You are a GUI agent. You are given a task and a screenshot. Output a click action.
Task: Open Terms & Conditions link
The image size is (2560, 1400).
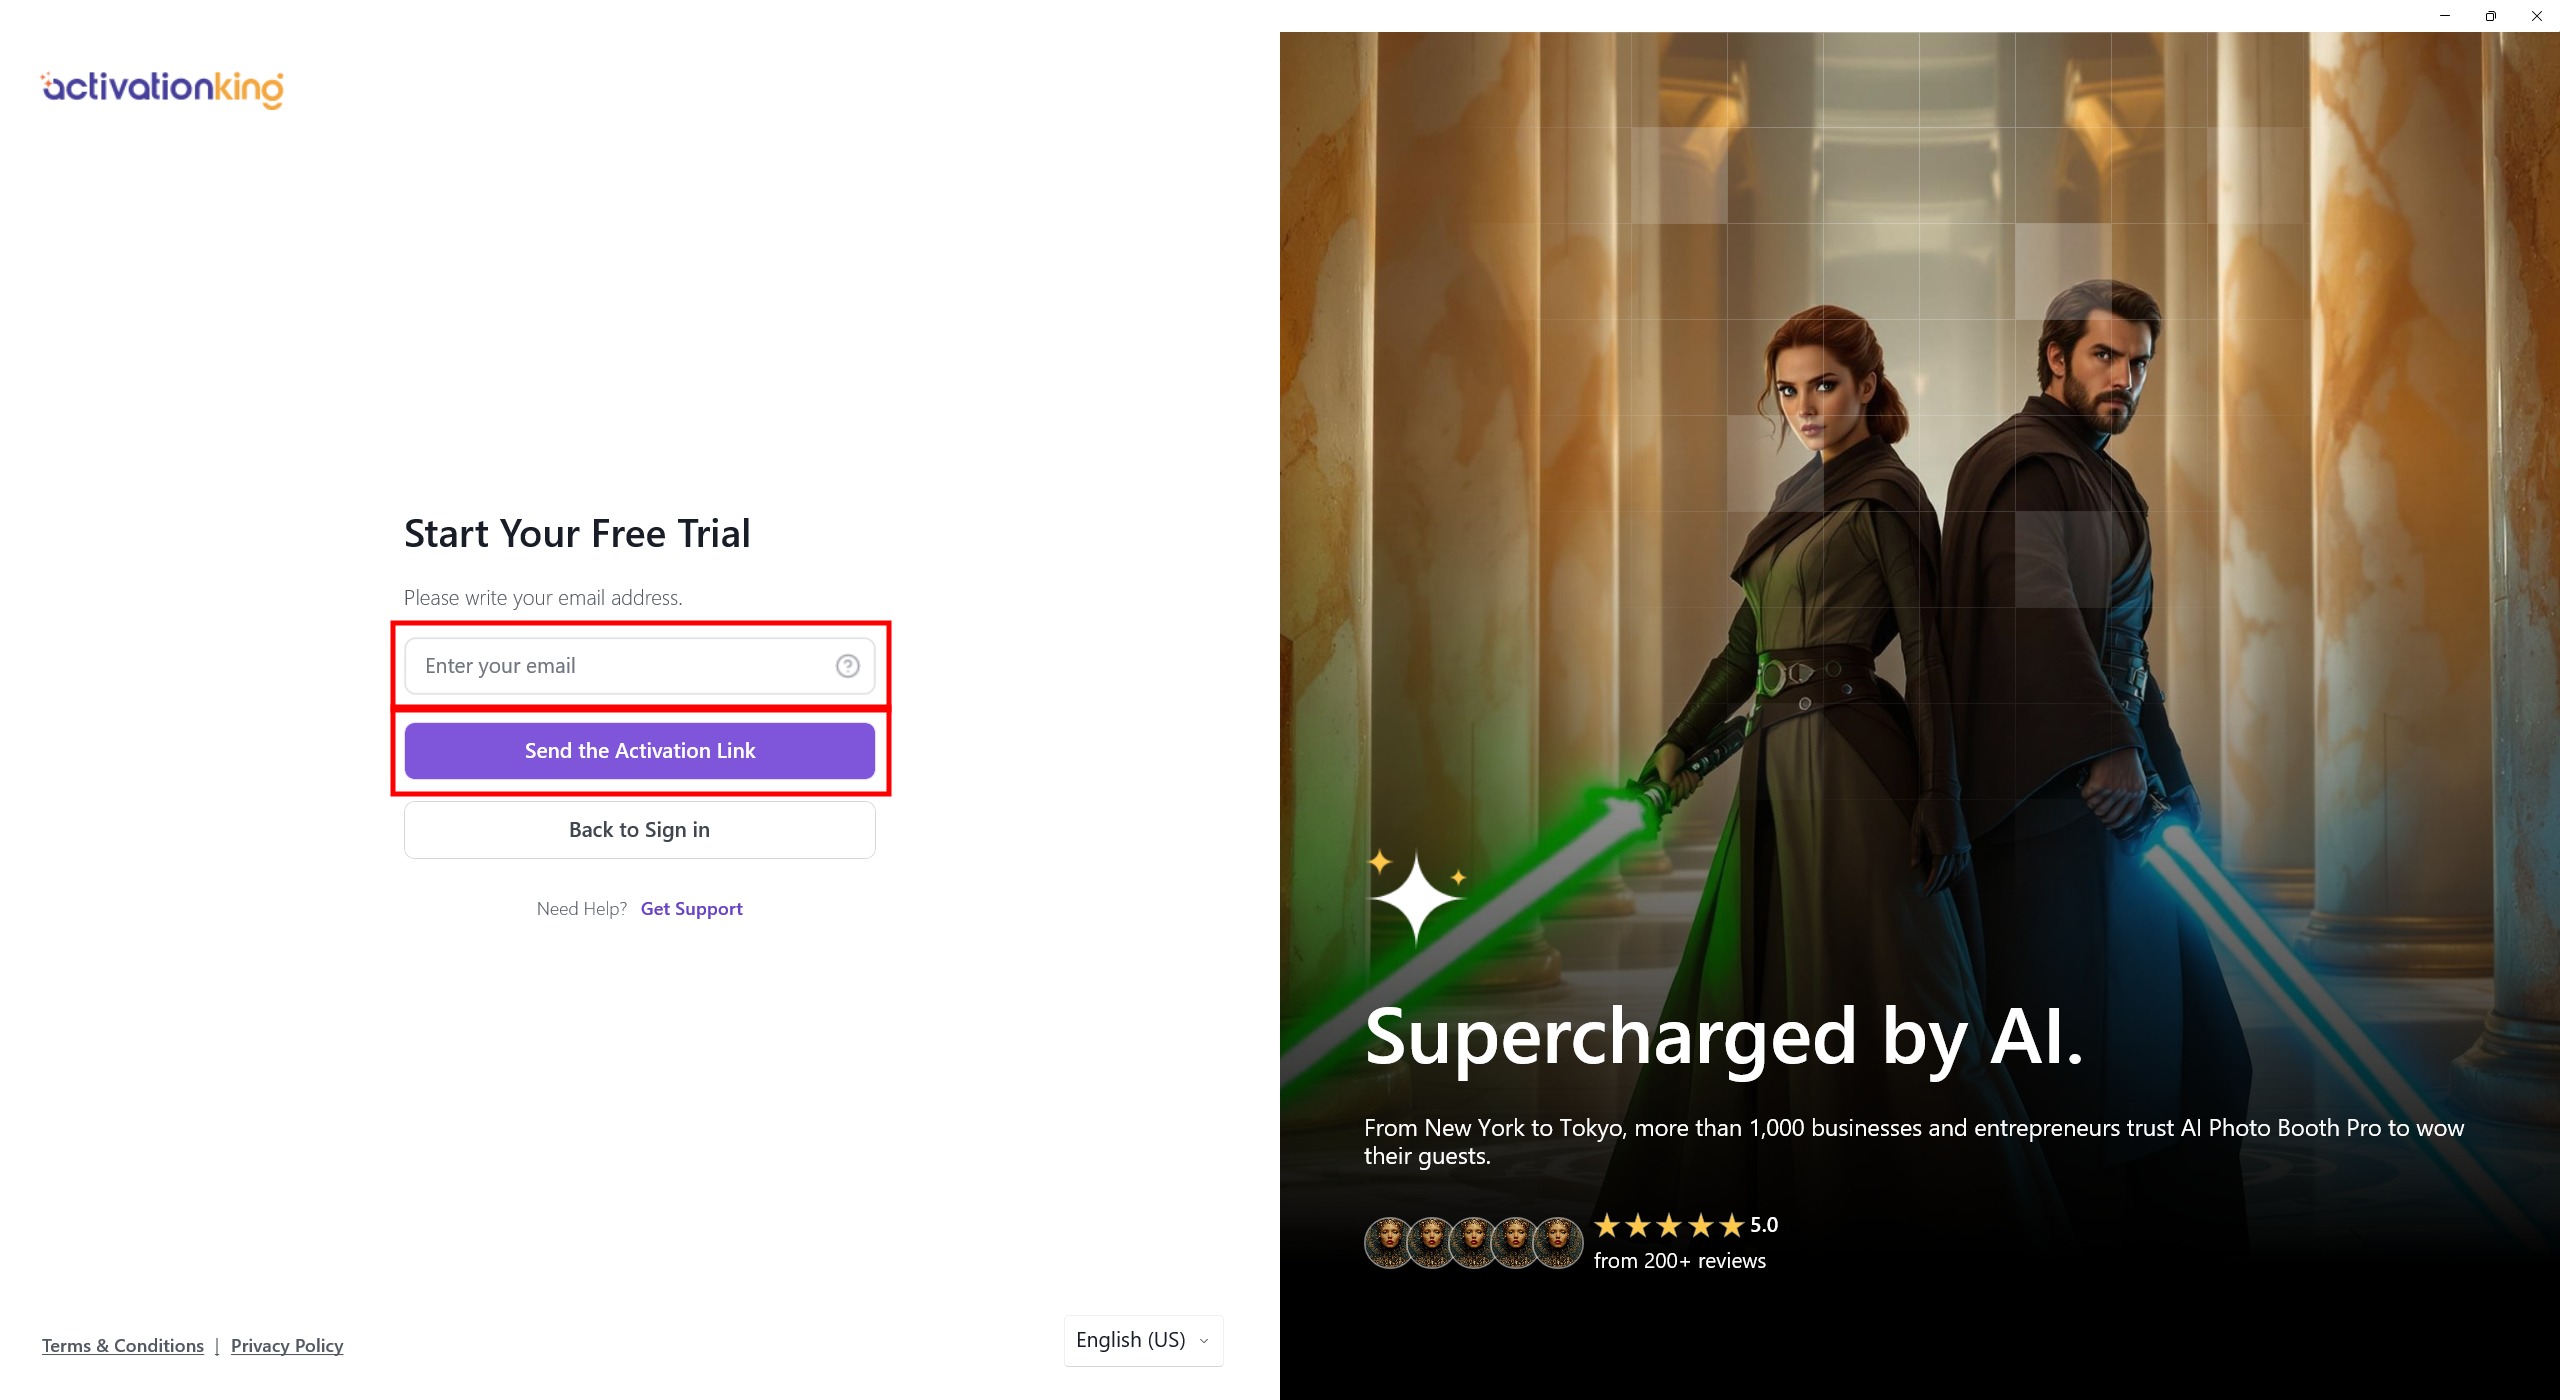(x=123, y=1346)
